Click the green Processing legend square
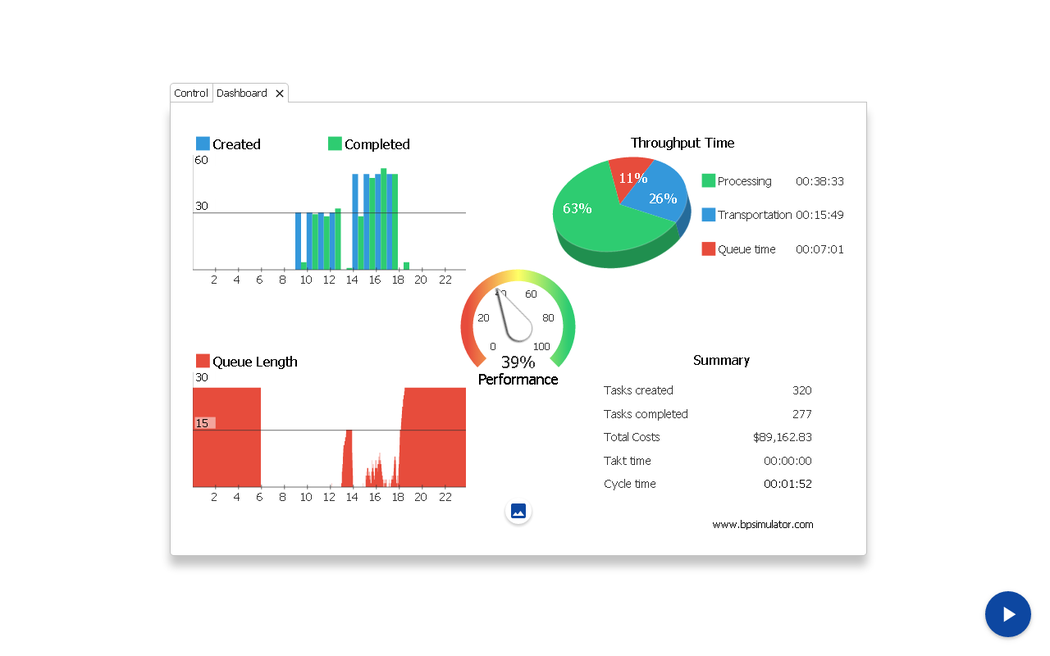This screenshot has height=656, width=1050. pos(708,181)
